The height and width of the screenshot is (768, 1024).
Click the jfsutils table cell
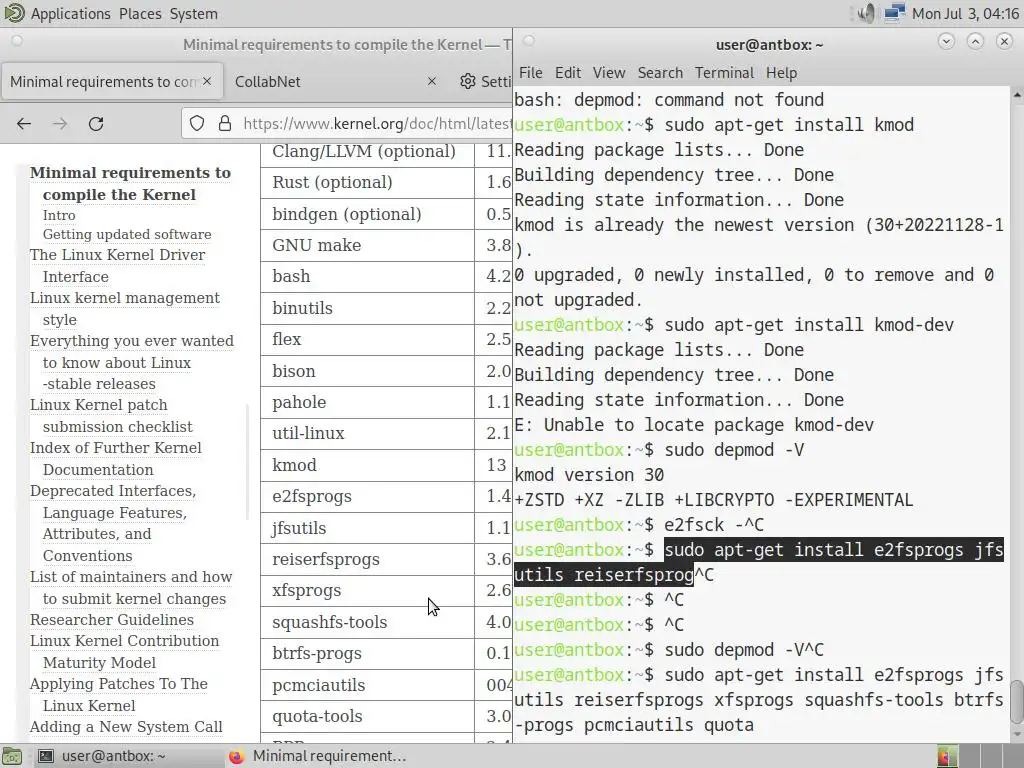(x=367, y=528)
